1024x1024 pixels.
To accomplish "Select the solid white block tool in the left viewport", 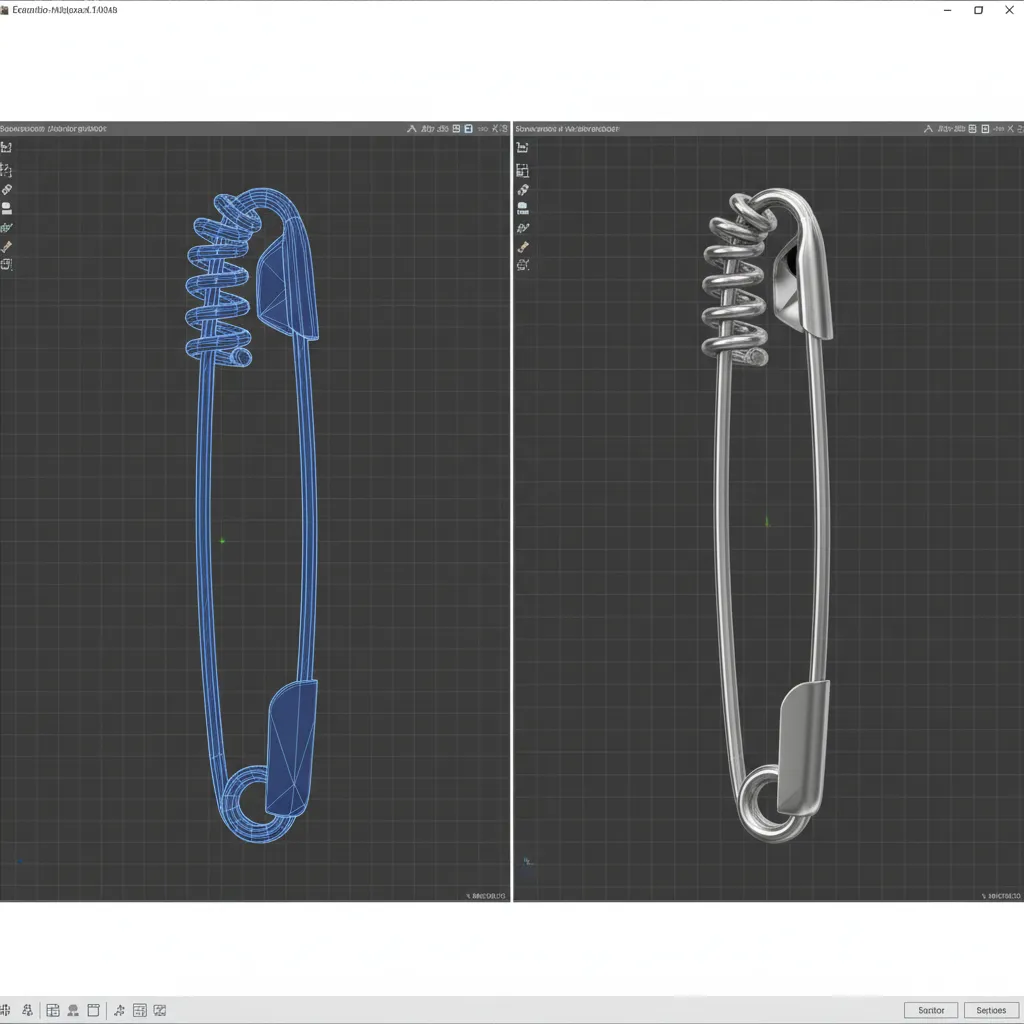I will click(6, 208).
